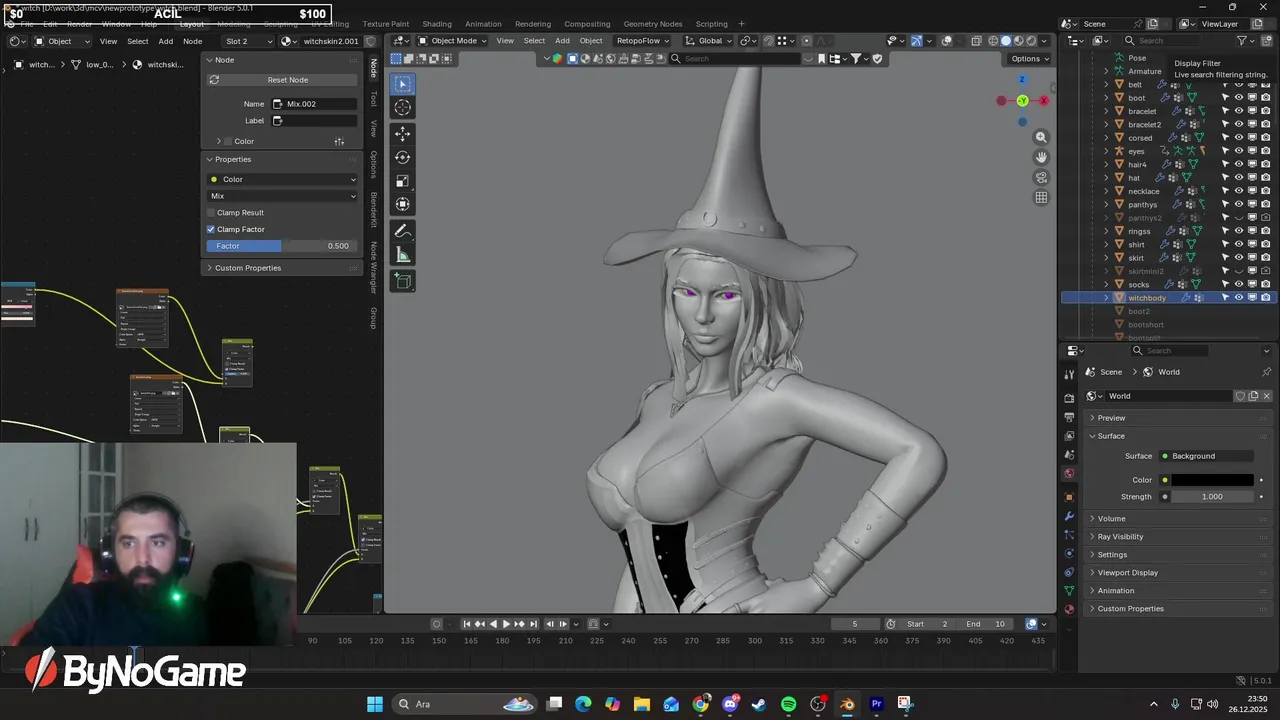The width and height of the screenshot is (1280, 720).
Task: Switch viewport to Wireframe shading
Action: coord(994,41)
